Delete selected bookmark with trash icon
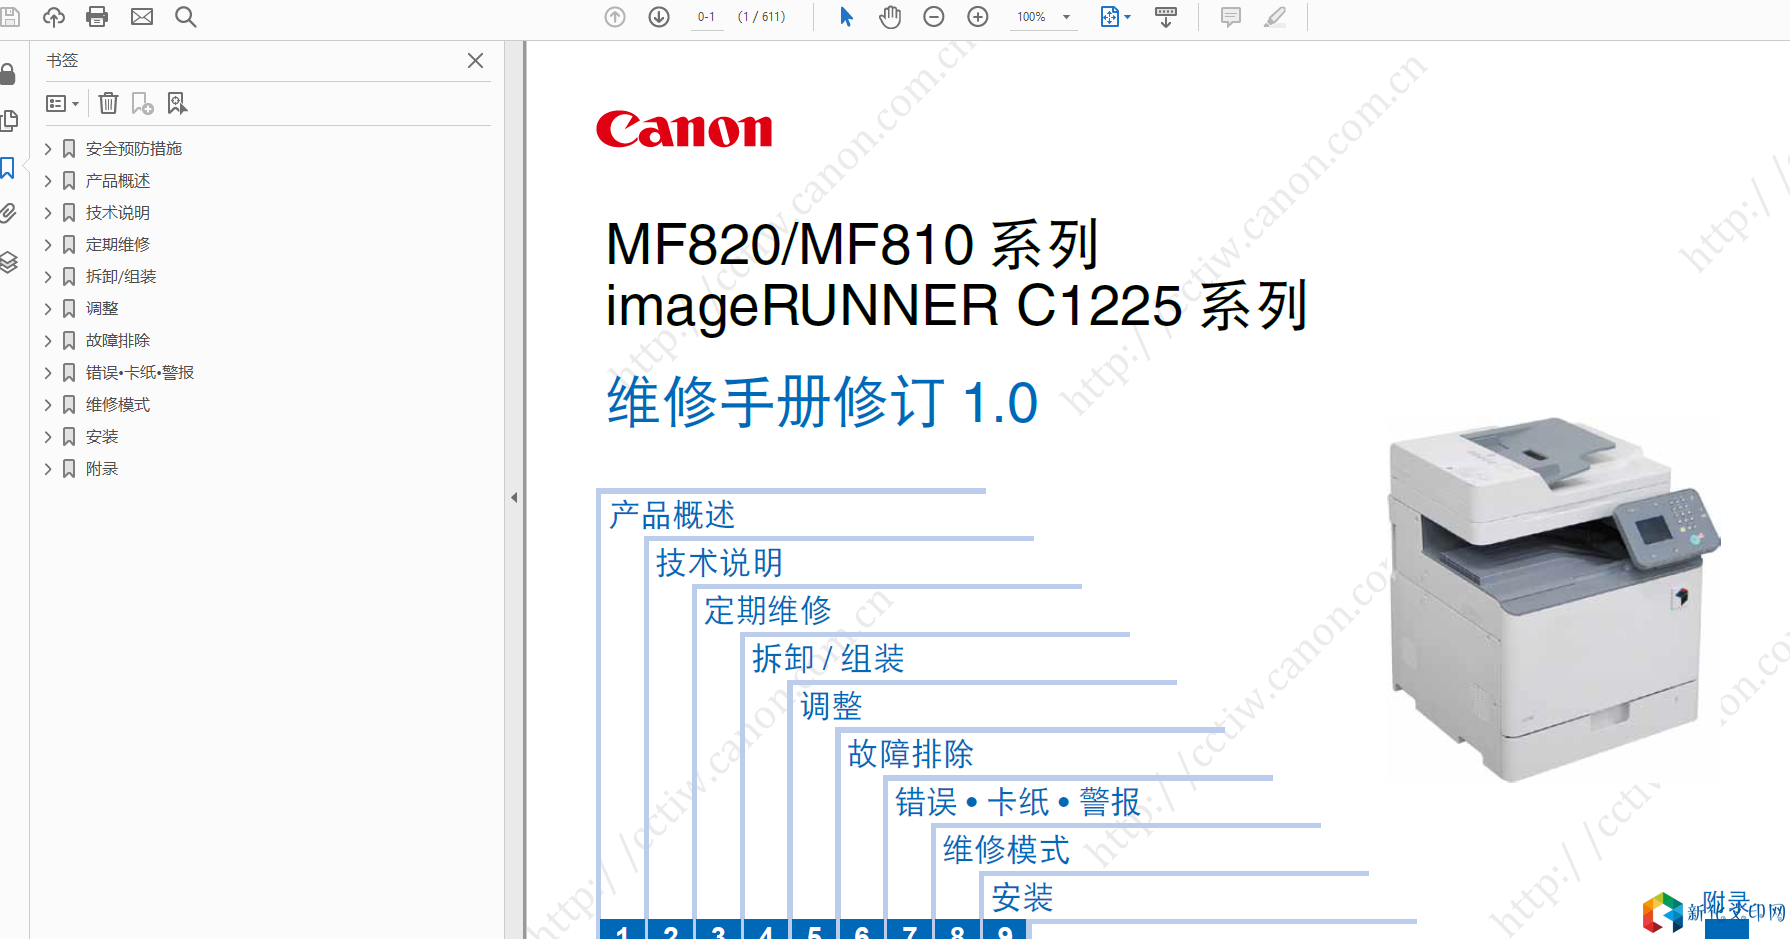 (109, 103)
